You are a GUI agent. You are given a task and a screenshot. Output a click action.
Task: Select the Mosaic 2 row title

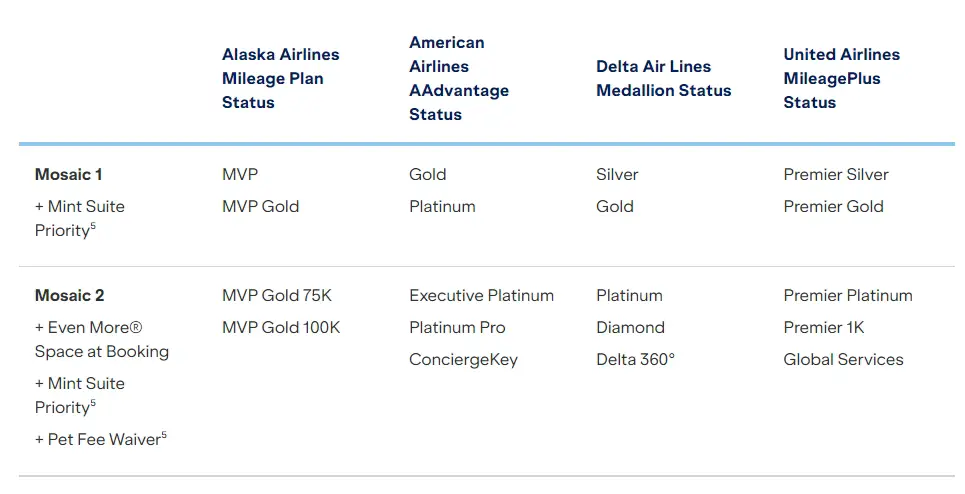coord(70,295)
